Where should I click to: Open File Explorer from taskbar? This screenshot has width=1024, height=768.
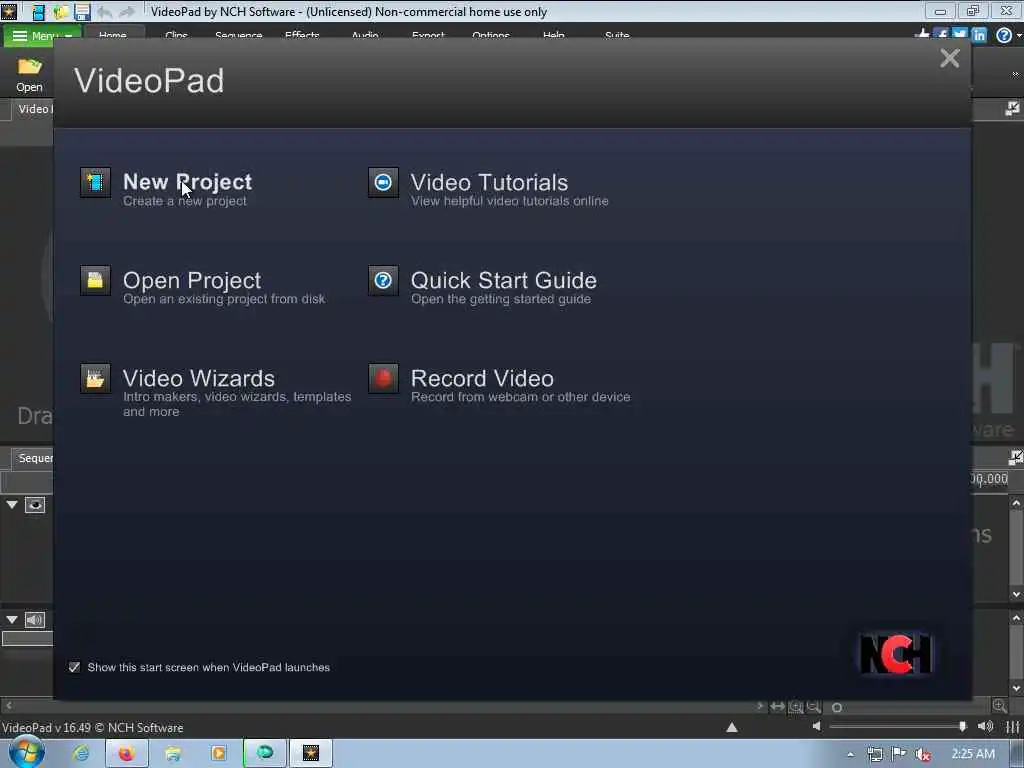173,754
